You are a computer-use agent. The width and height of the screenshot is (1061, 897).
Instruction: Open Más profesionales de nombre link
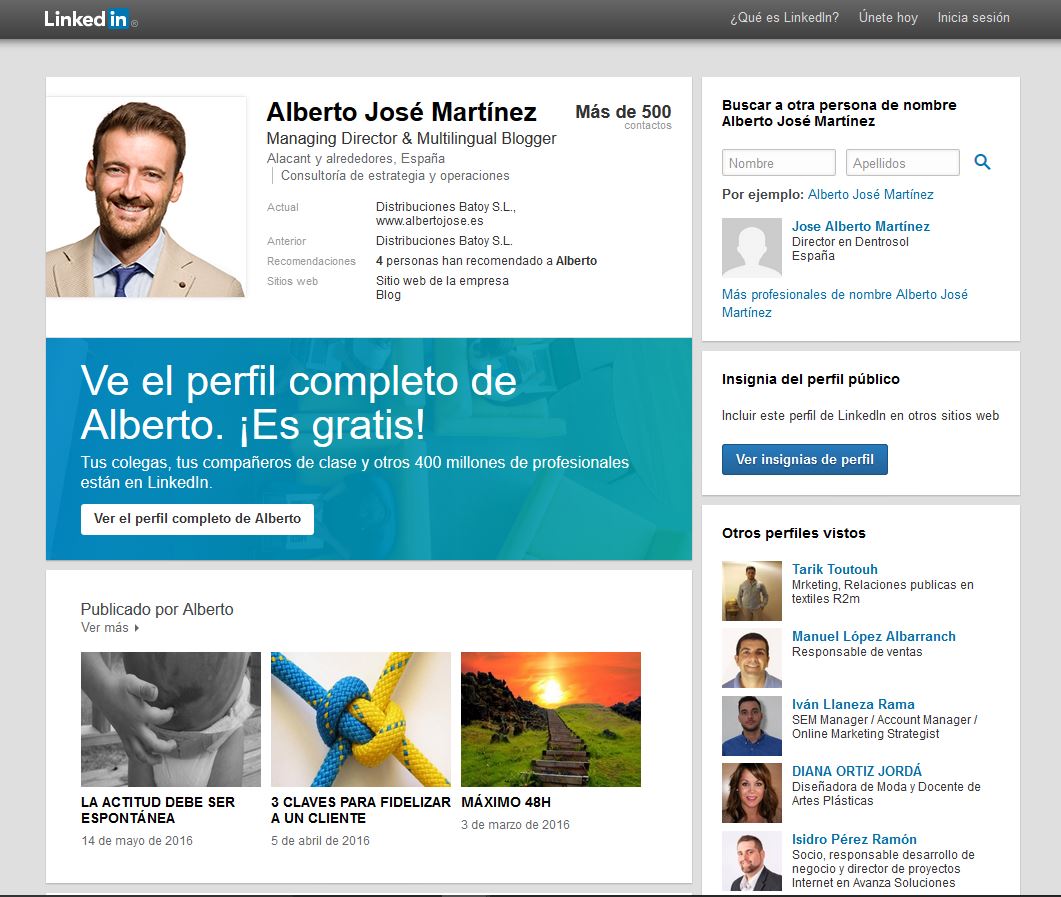click(844, 303)
